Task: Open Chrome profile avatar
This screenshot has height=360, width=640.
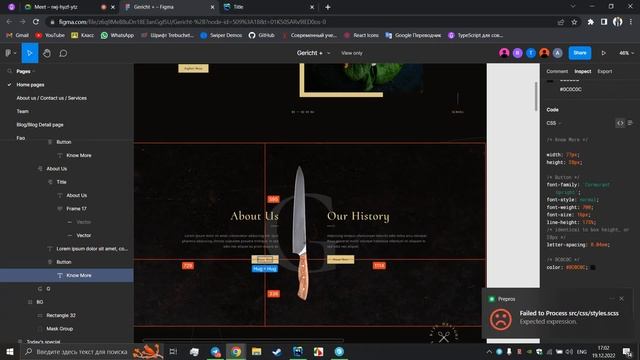Action: tap(618, 22)
